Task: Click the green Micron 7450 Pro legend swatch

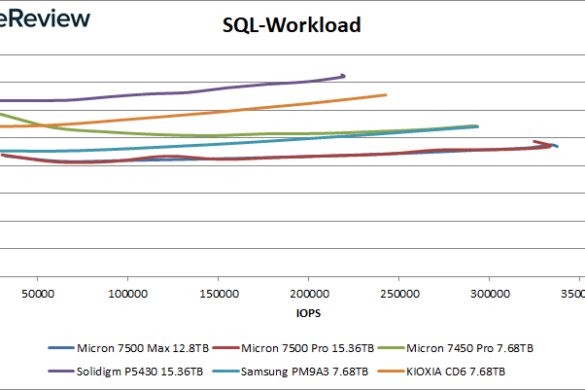Action: 391,348
